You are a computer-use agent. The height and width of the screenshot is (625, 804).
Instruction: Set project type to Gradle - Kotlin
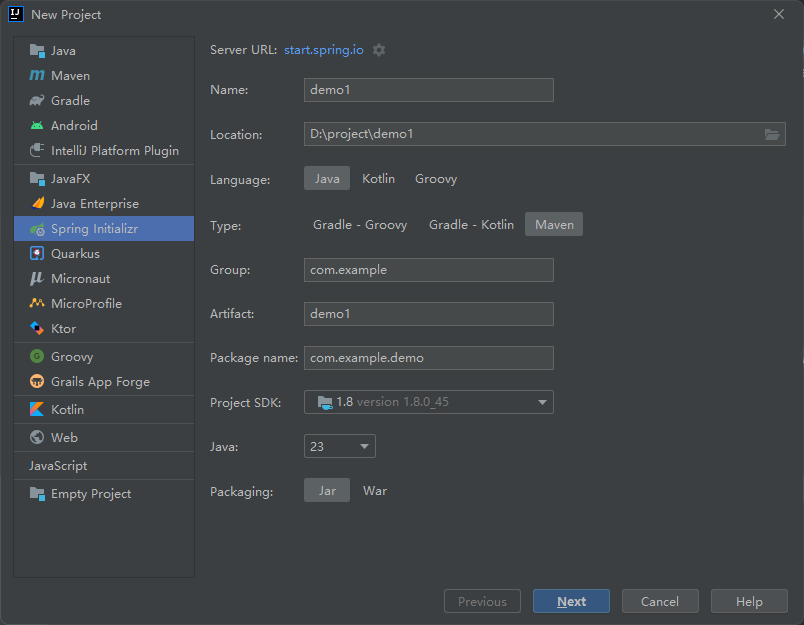471,225
